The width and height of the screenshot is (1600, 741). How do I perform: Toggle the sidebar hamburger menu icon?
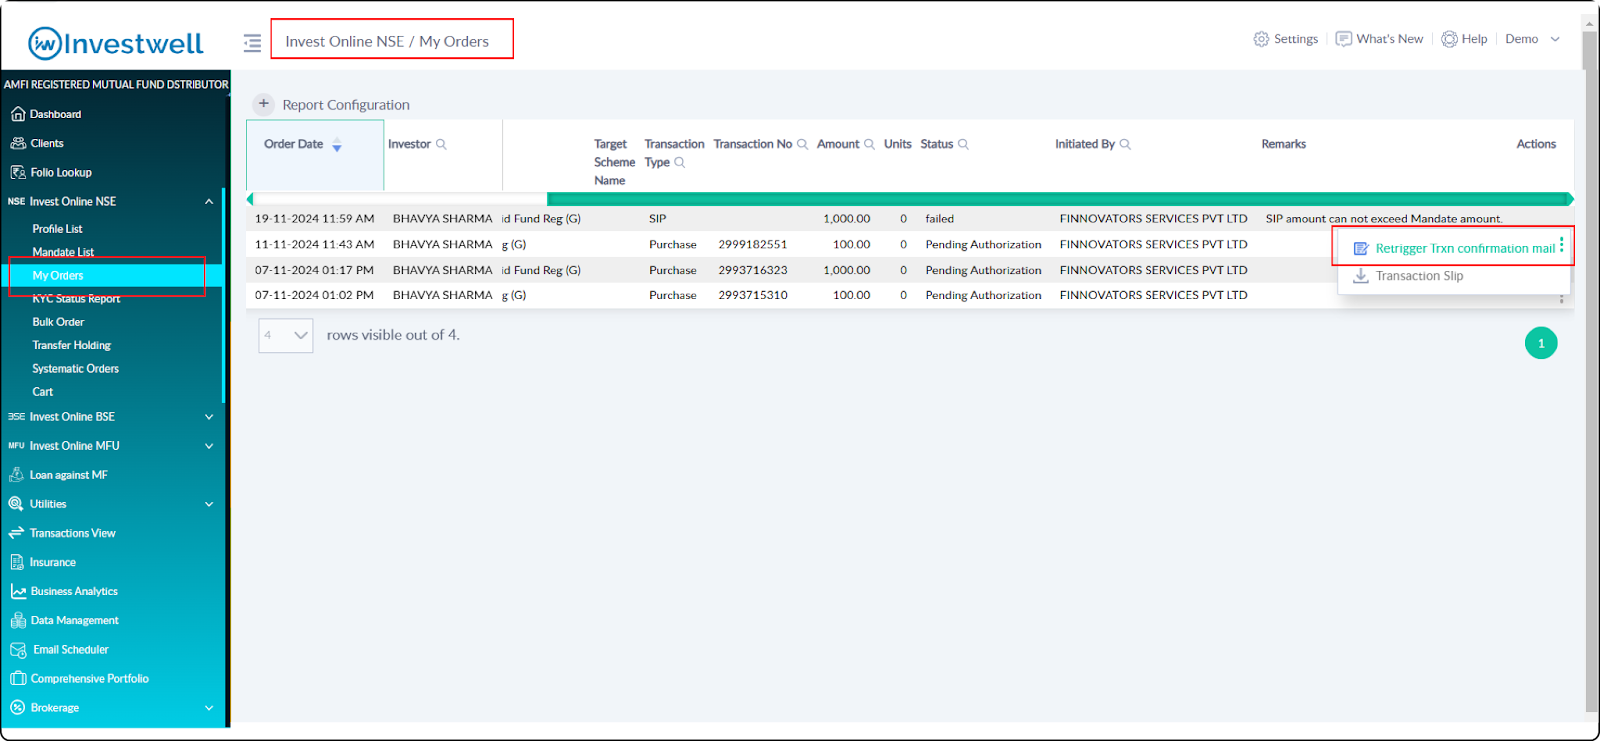click(252, 43)
